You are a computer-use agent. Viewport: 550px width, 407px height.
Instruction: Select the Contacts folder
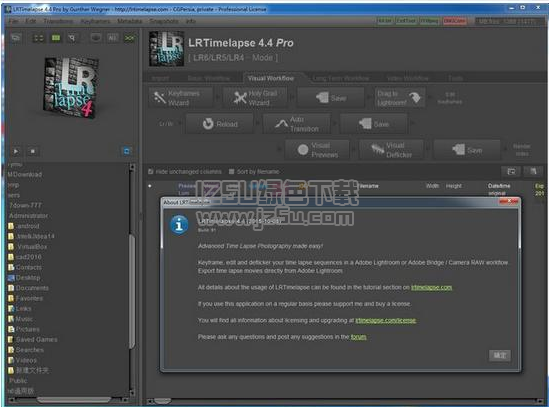(25, 267)
